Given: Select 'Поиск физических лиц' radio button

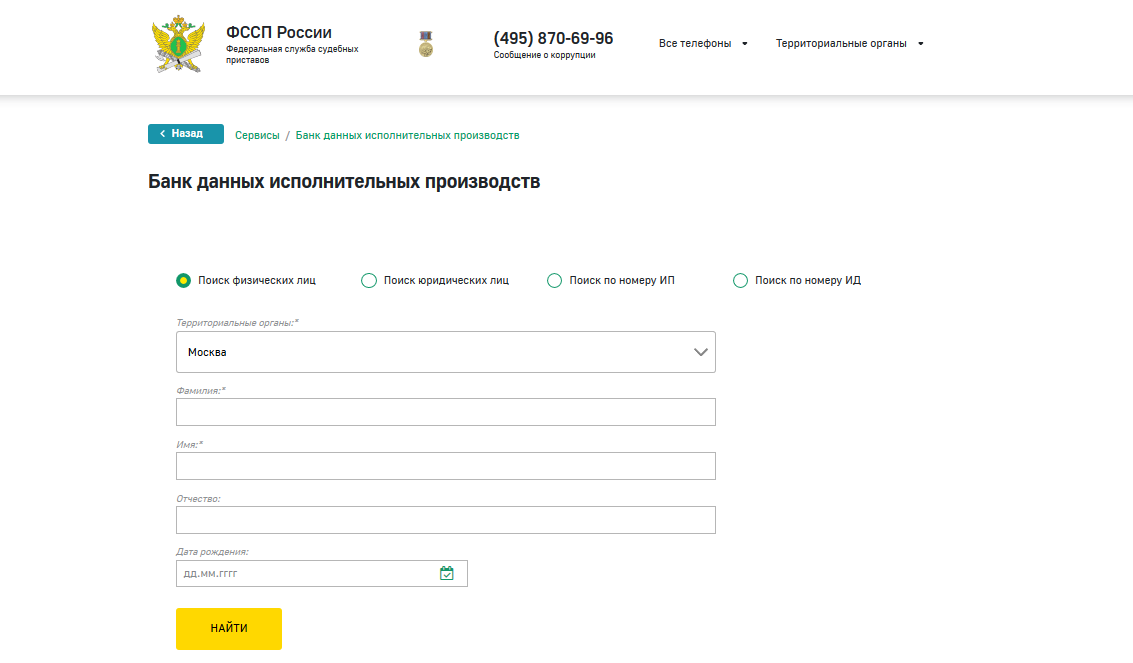Looking at the screenshot, I should coord(184,281).
